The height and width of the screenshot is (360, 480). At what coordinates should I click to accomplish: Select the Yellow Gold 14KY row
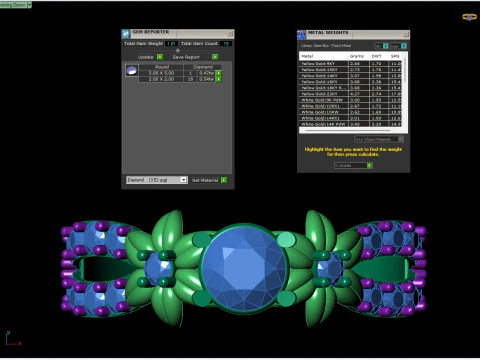pos(351,75)
